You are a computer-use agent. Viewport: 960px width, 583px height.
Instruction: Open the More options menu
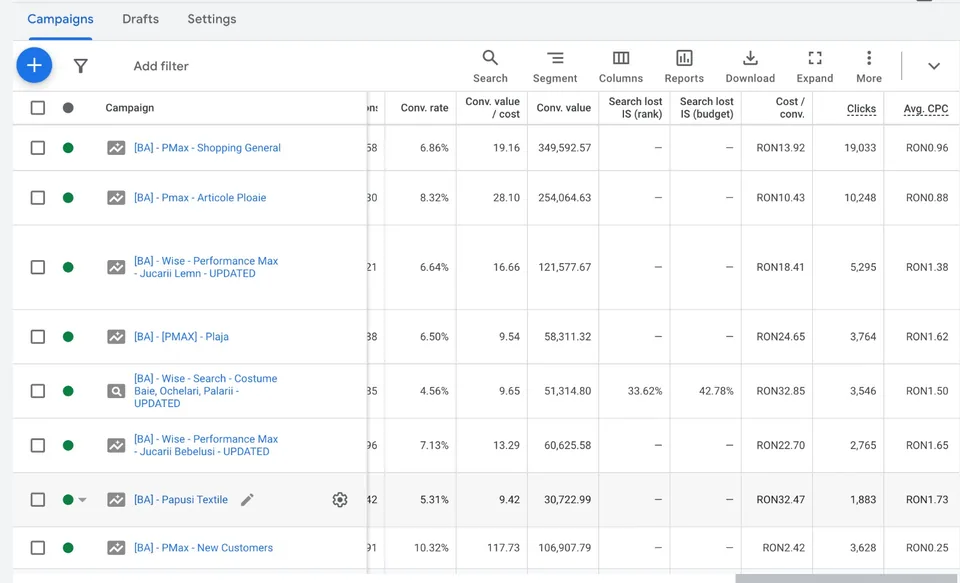click(x=869, y=66)
